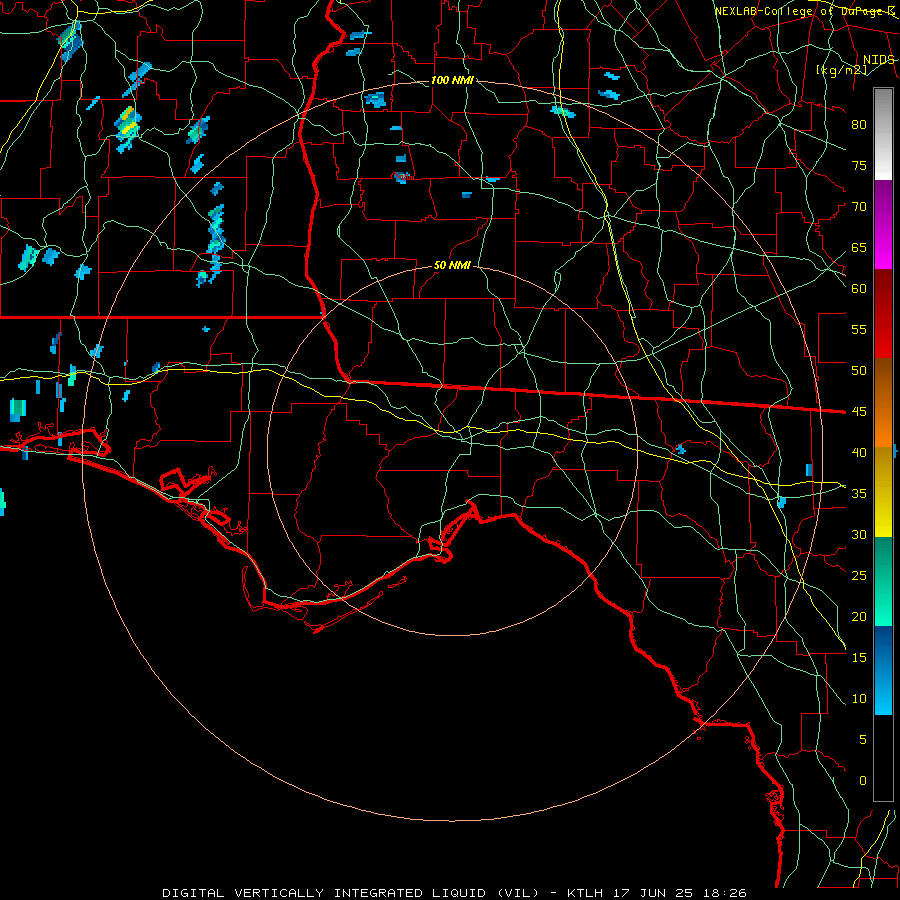Click scale value "10"
The width and height of the screenshot is (900, 900).
(859, 699)
